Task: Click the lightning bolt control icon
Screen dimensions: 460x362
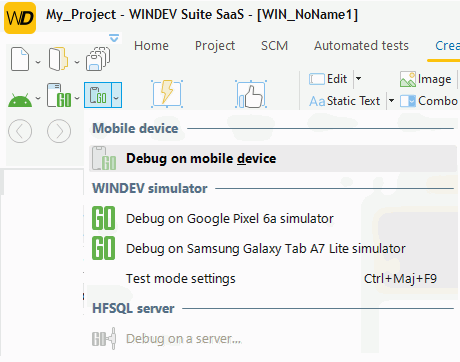Action: (x=167, y=94)
